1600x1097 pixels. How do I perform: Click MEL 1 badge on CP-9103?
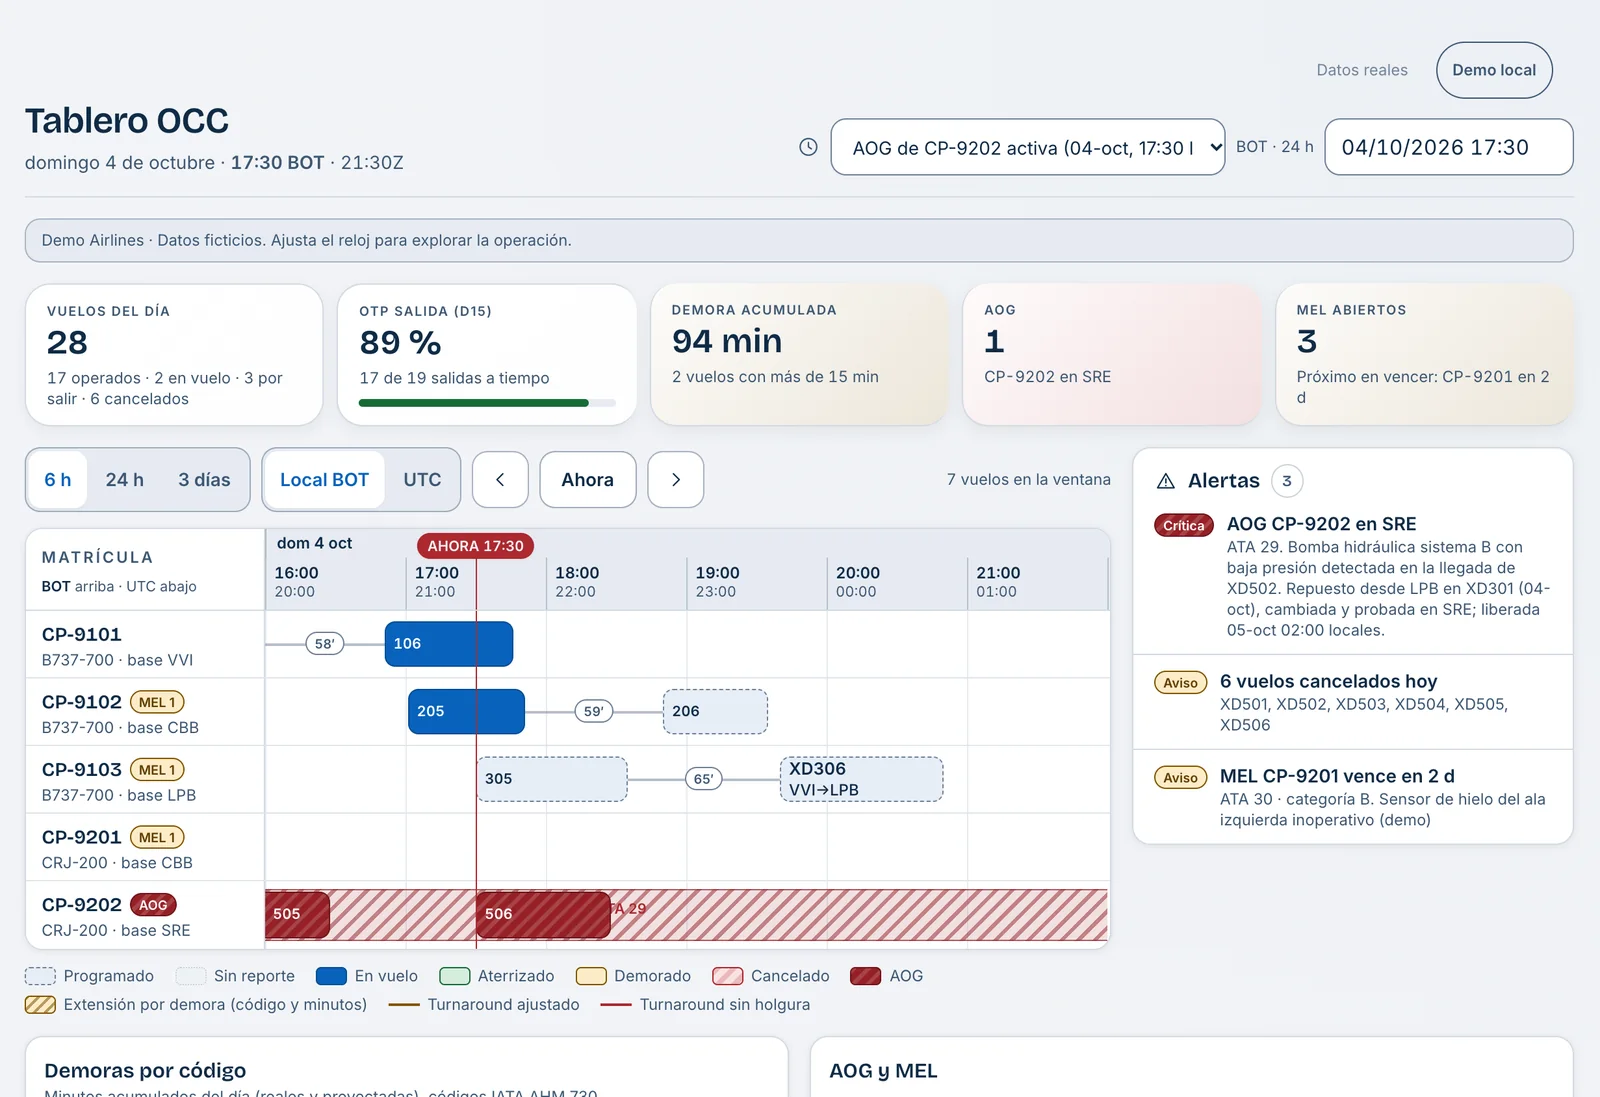157,770
